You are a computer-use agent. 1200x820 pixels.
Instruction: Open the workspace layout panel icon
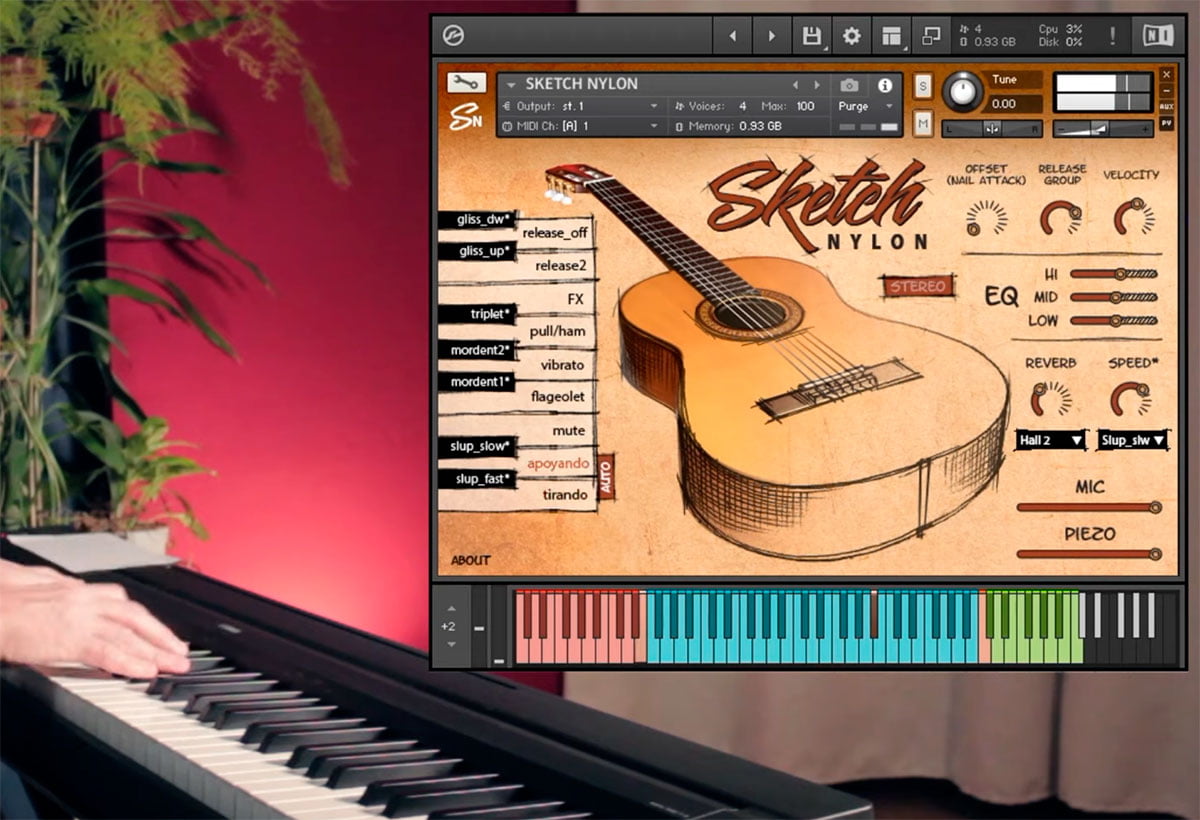pos(891,36)
